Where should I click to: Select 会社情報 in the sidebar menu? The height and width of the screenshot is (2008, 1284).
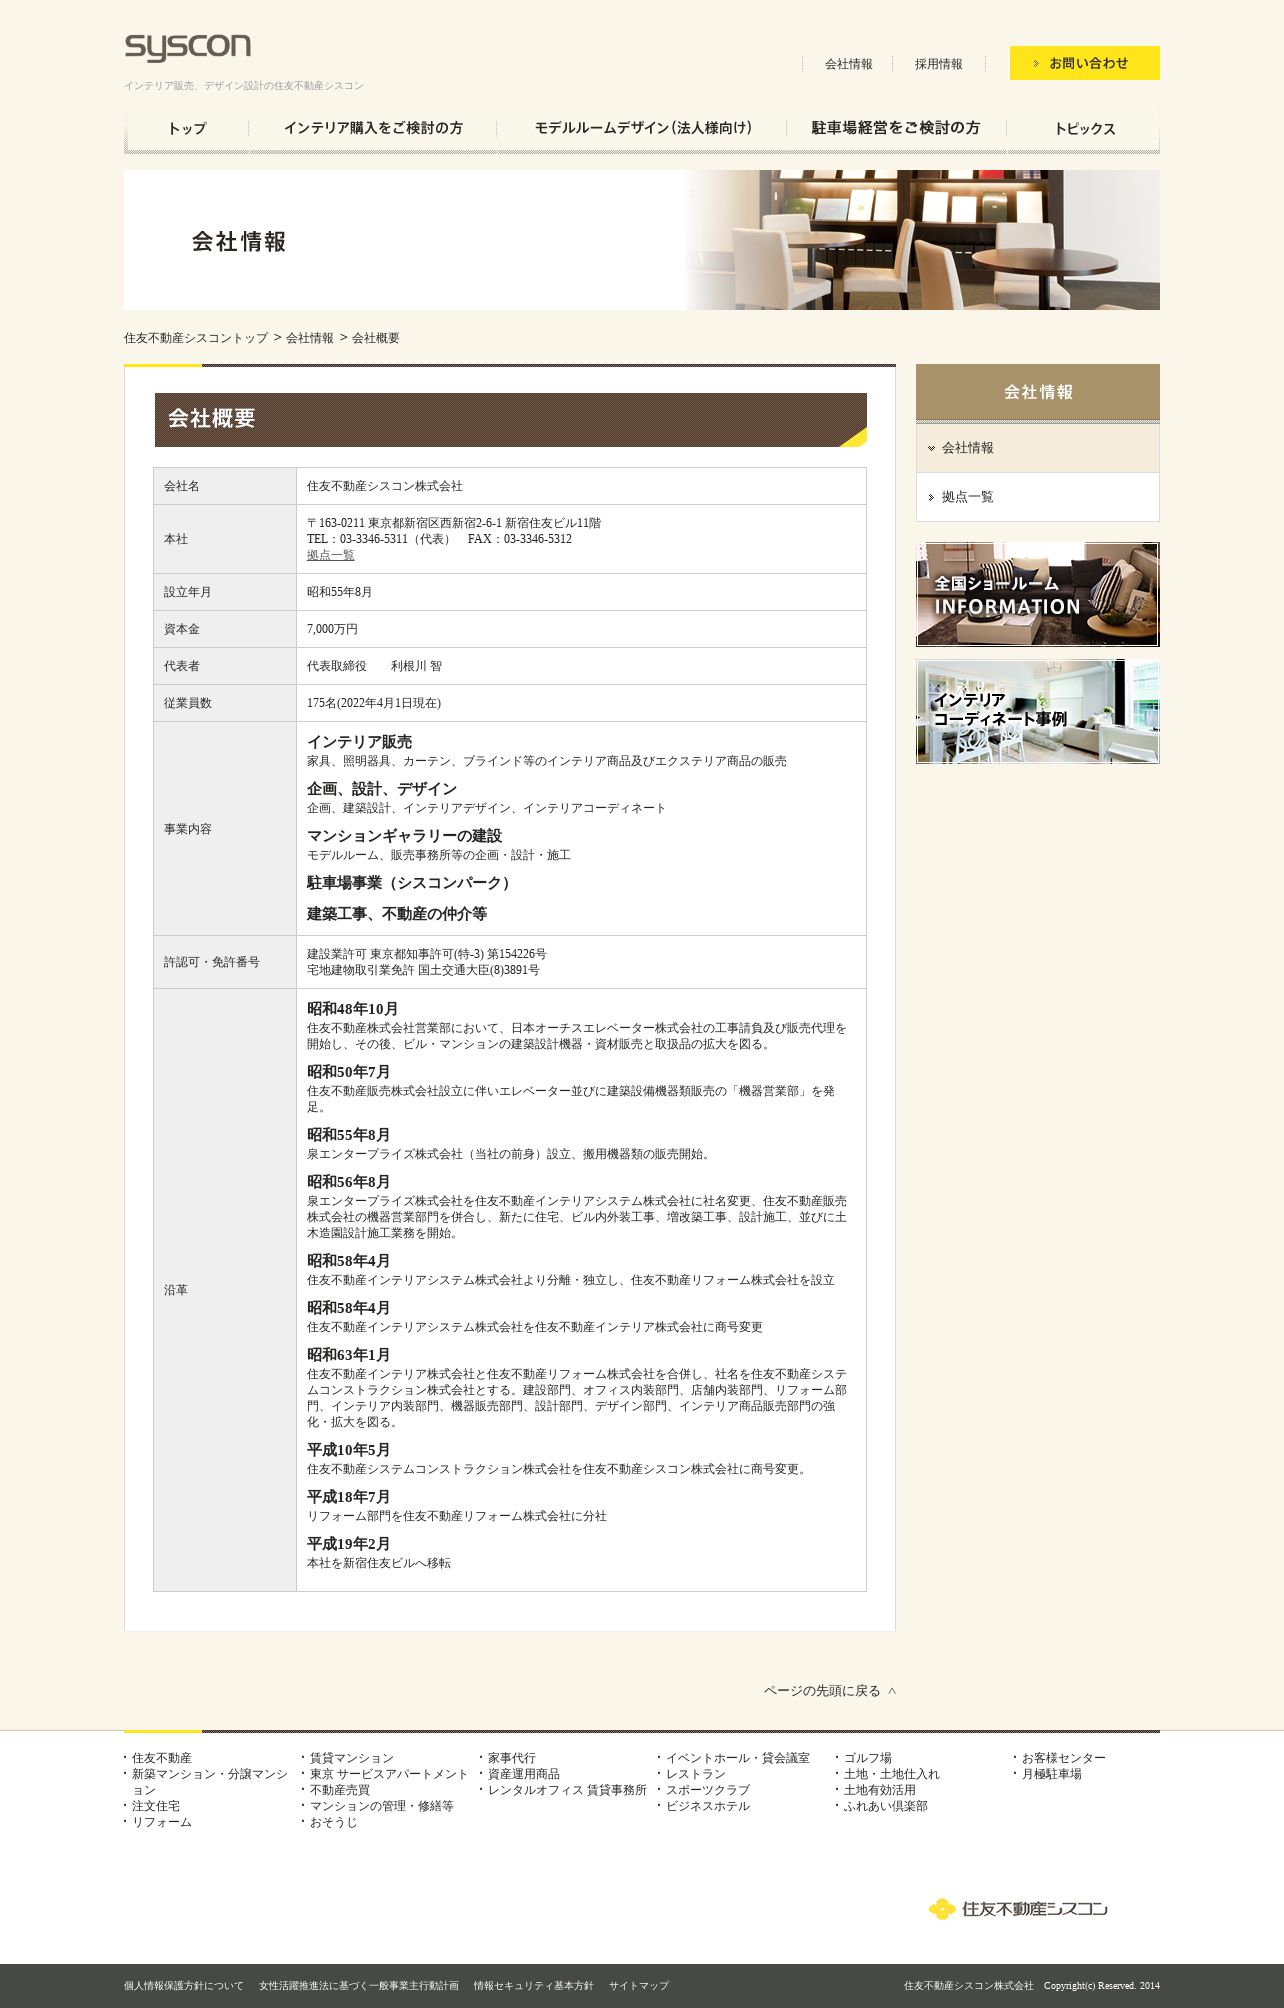(1038, 448)
